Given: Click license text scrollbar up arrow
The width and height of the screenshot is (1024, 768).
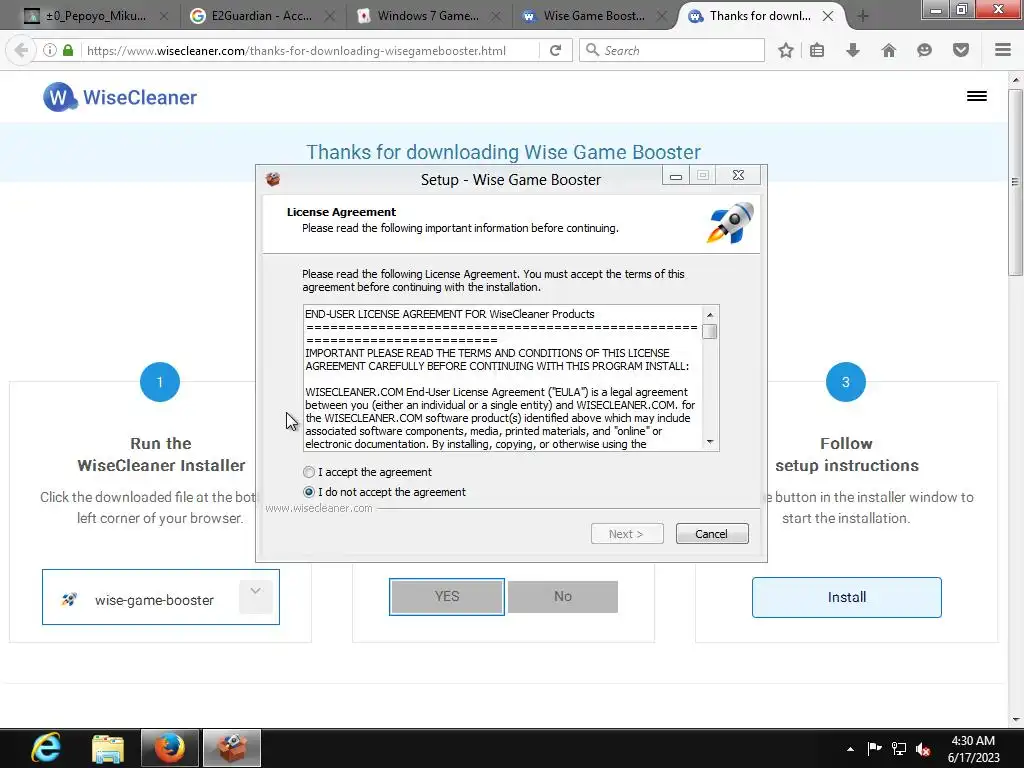Looking at the screenshot, I should point(710,315).
